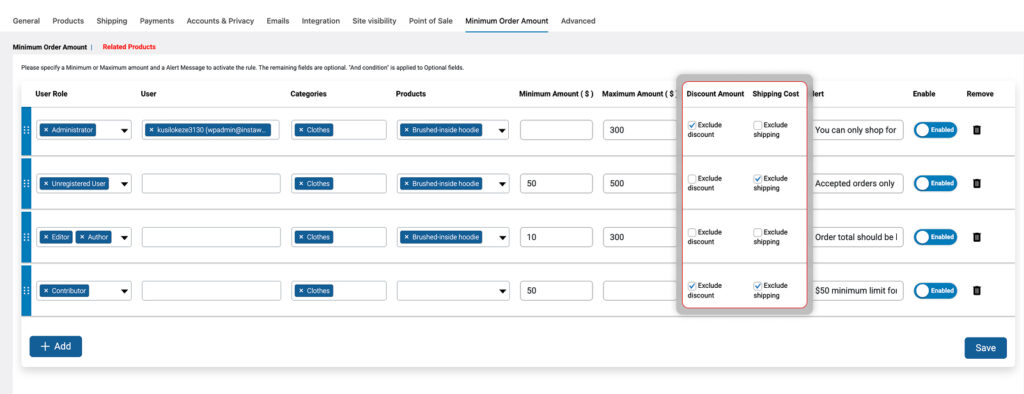Open the Integration tab
Viewport: 1024px width, 394px height.
click(321, 21)
